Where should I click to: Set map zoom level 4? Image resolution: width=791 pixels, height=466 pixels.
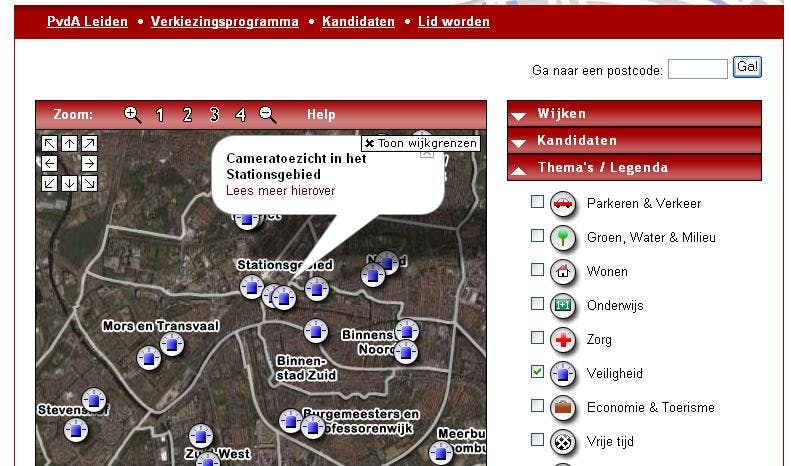click(x=241, y=115)
